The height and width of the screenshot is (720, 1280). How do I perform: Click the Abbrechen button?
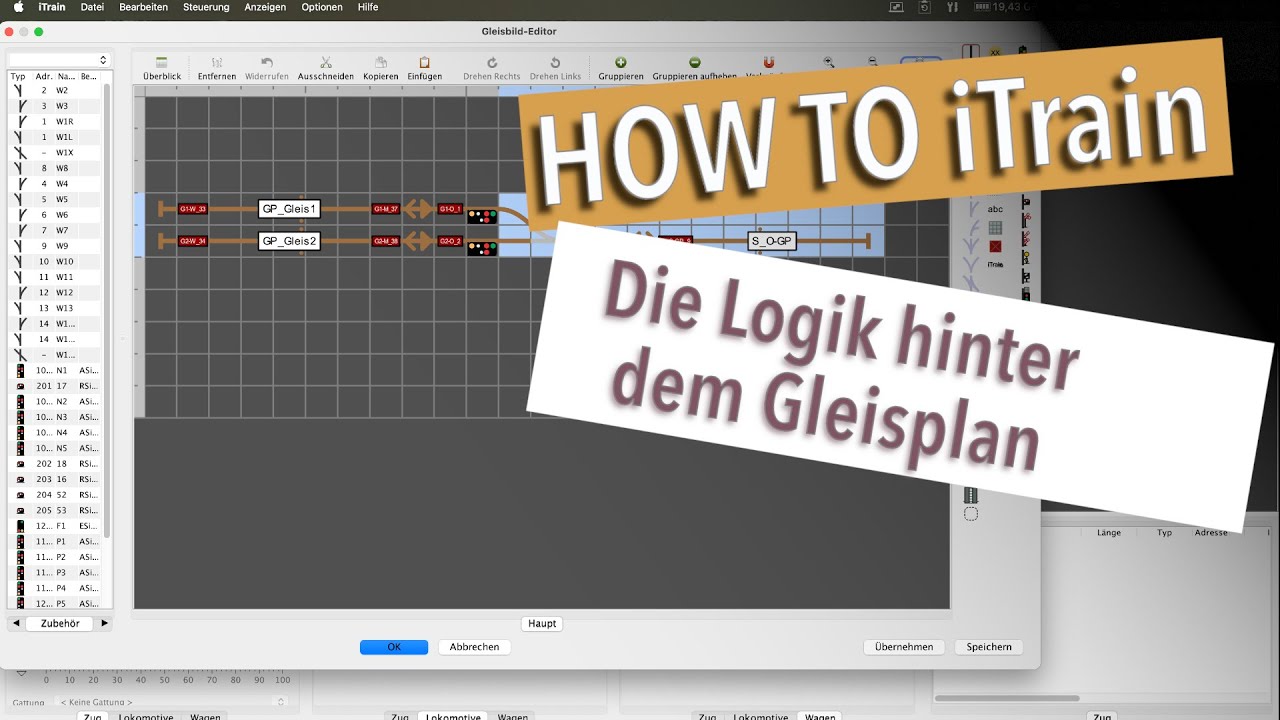(x=474, y=647)
